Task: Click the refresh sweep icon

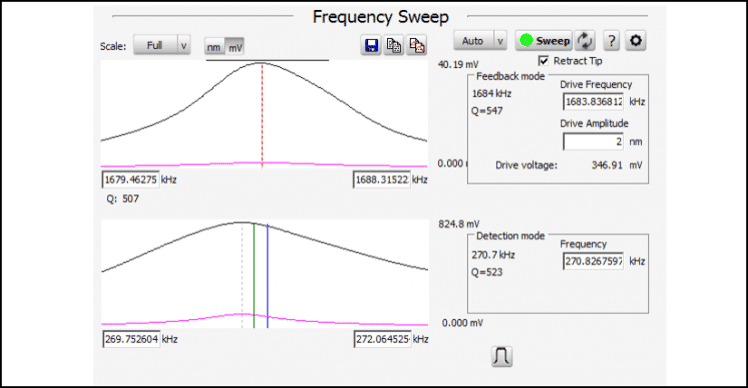Action: click(585, 41)
